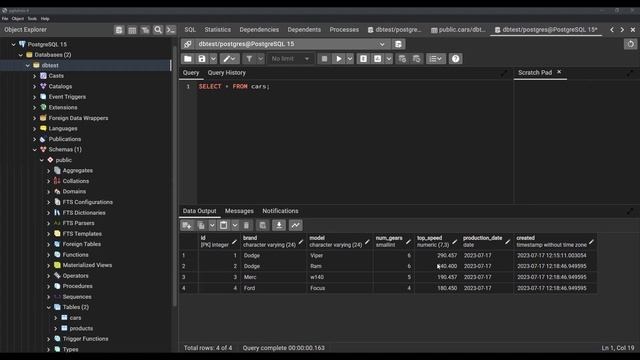Collapse the Databases (2) node
Image resolution: width=640 pixels, height=360 pixels.
(x=20, y=55)
